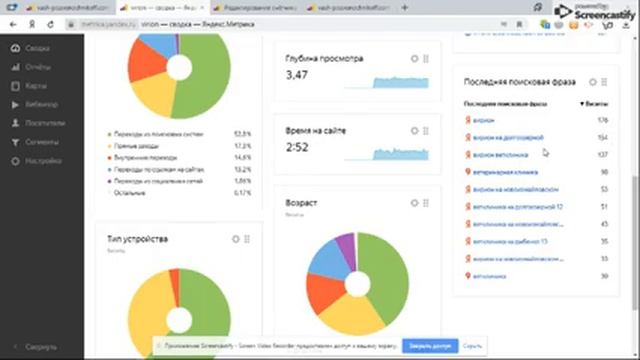
Task: Click the page vertical scrollbar
Action: point(635,243)
